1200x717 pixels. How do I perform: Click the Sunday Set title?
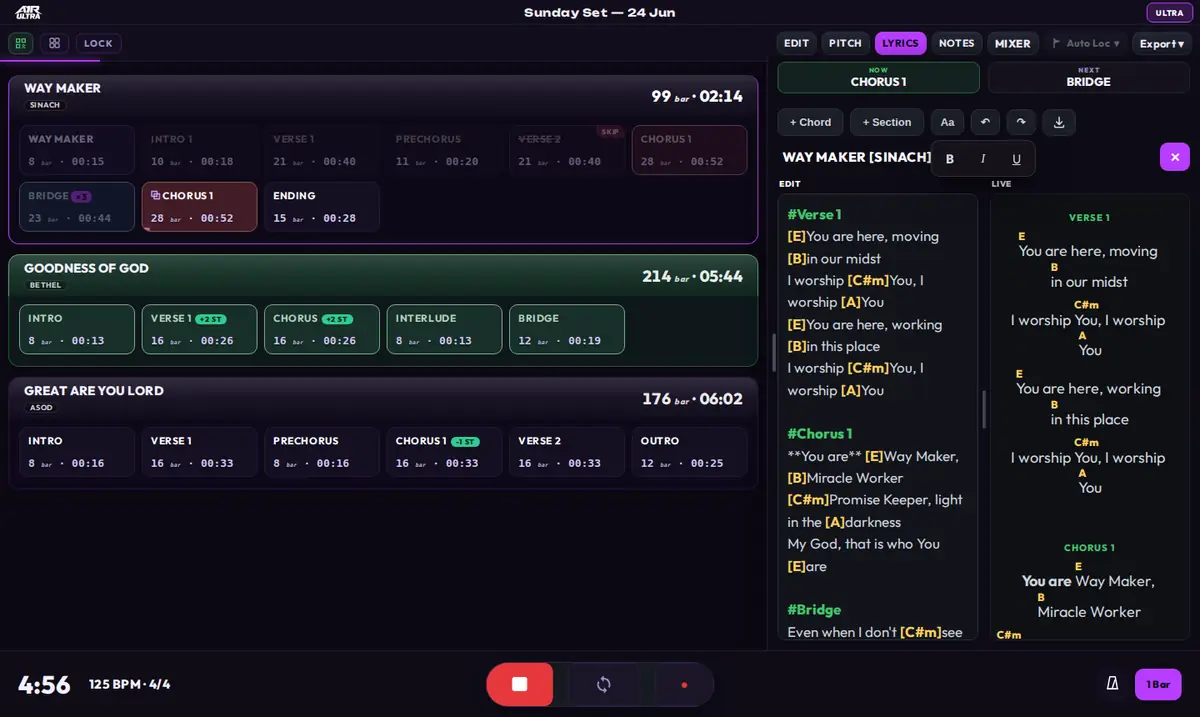click(x=600, y=13)
